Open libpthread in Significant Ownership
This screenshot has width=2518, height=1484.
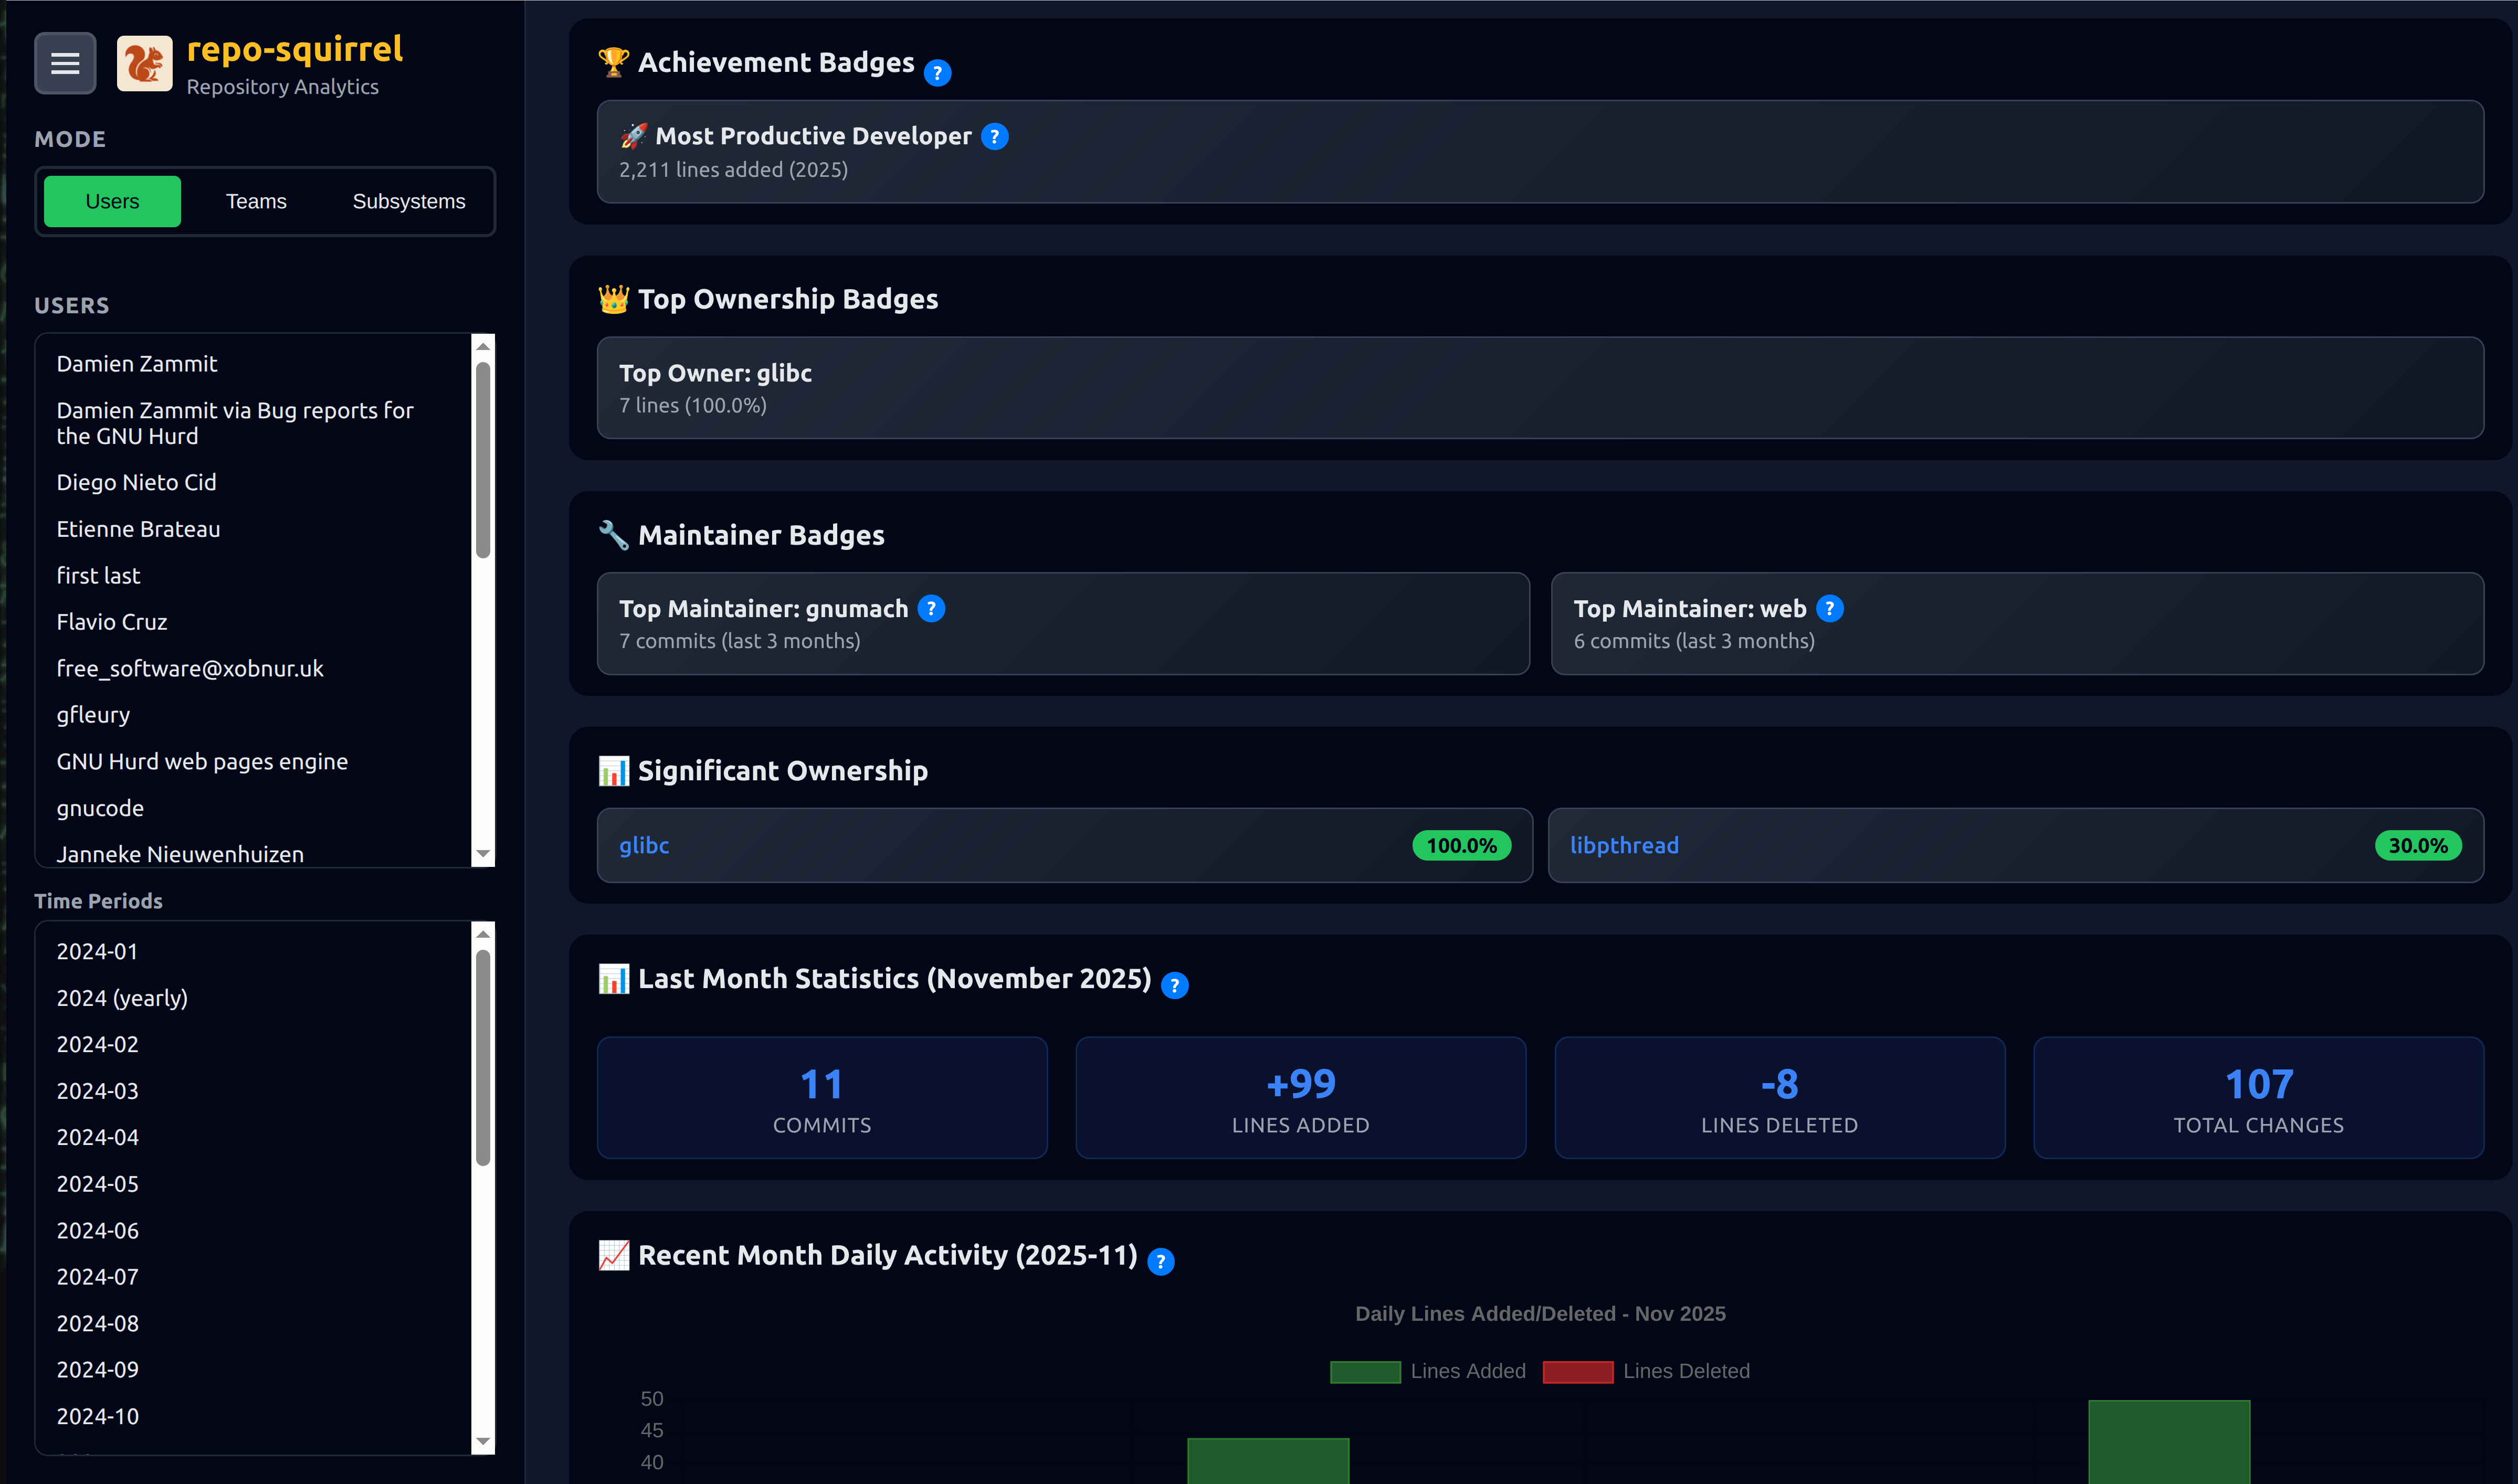click(1624, 845)
